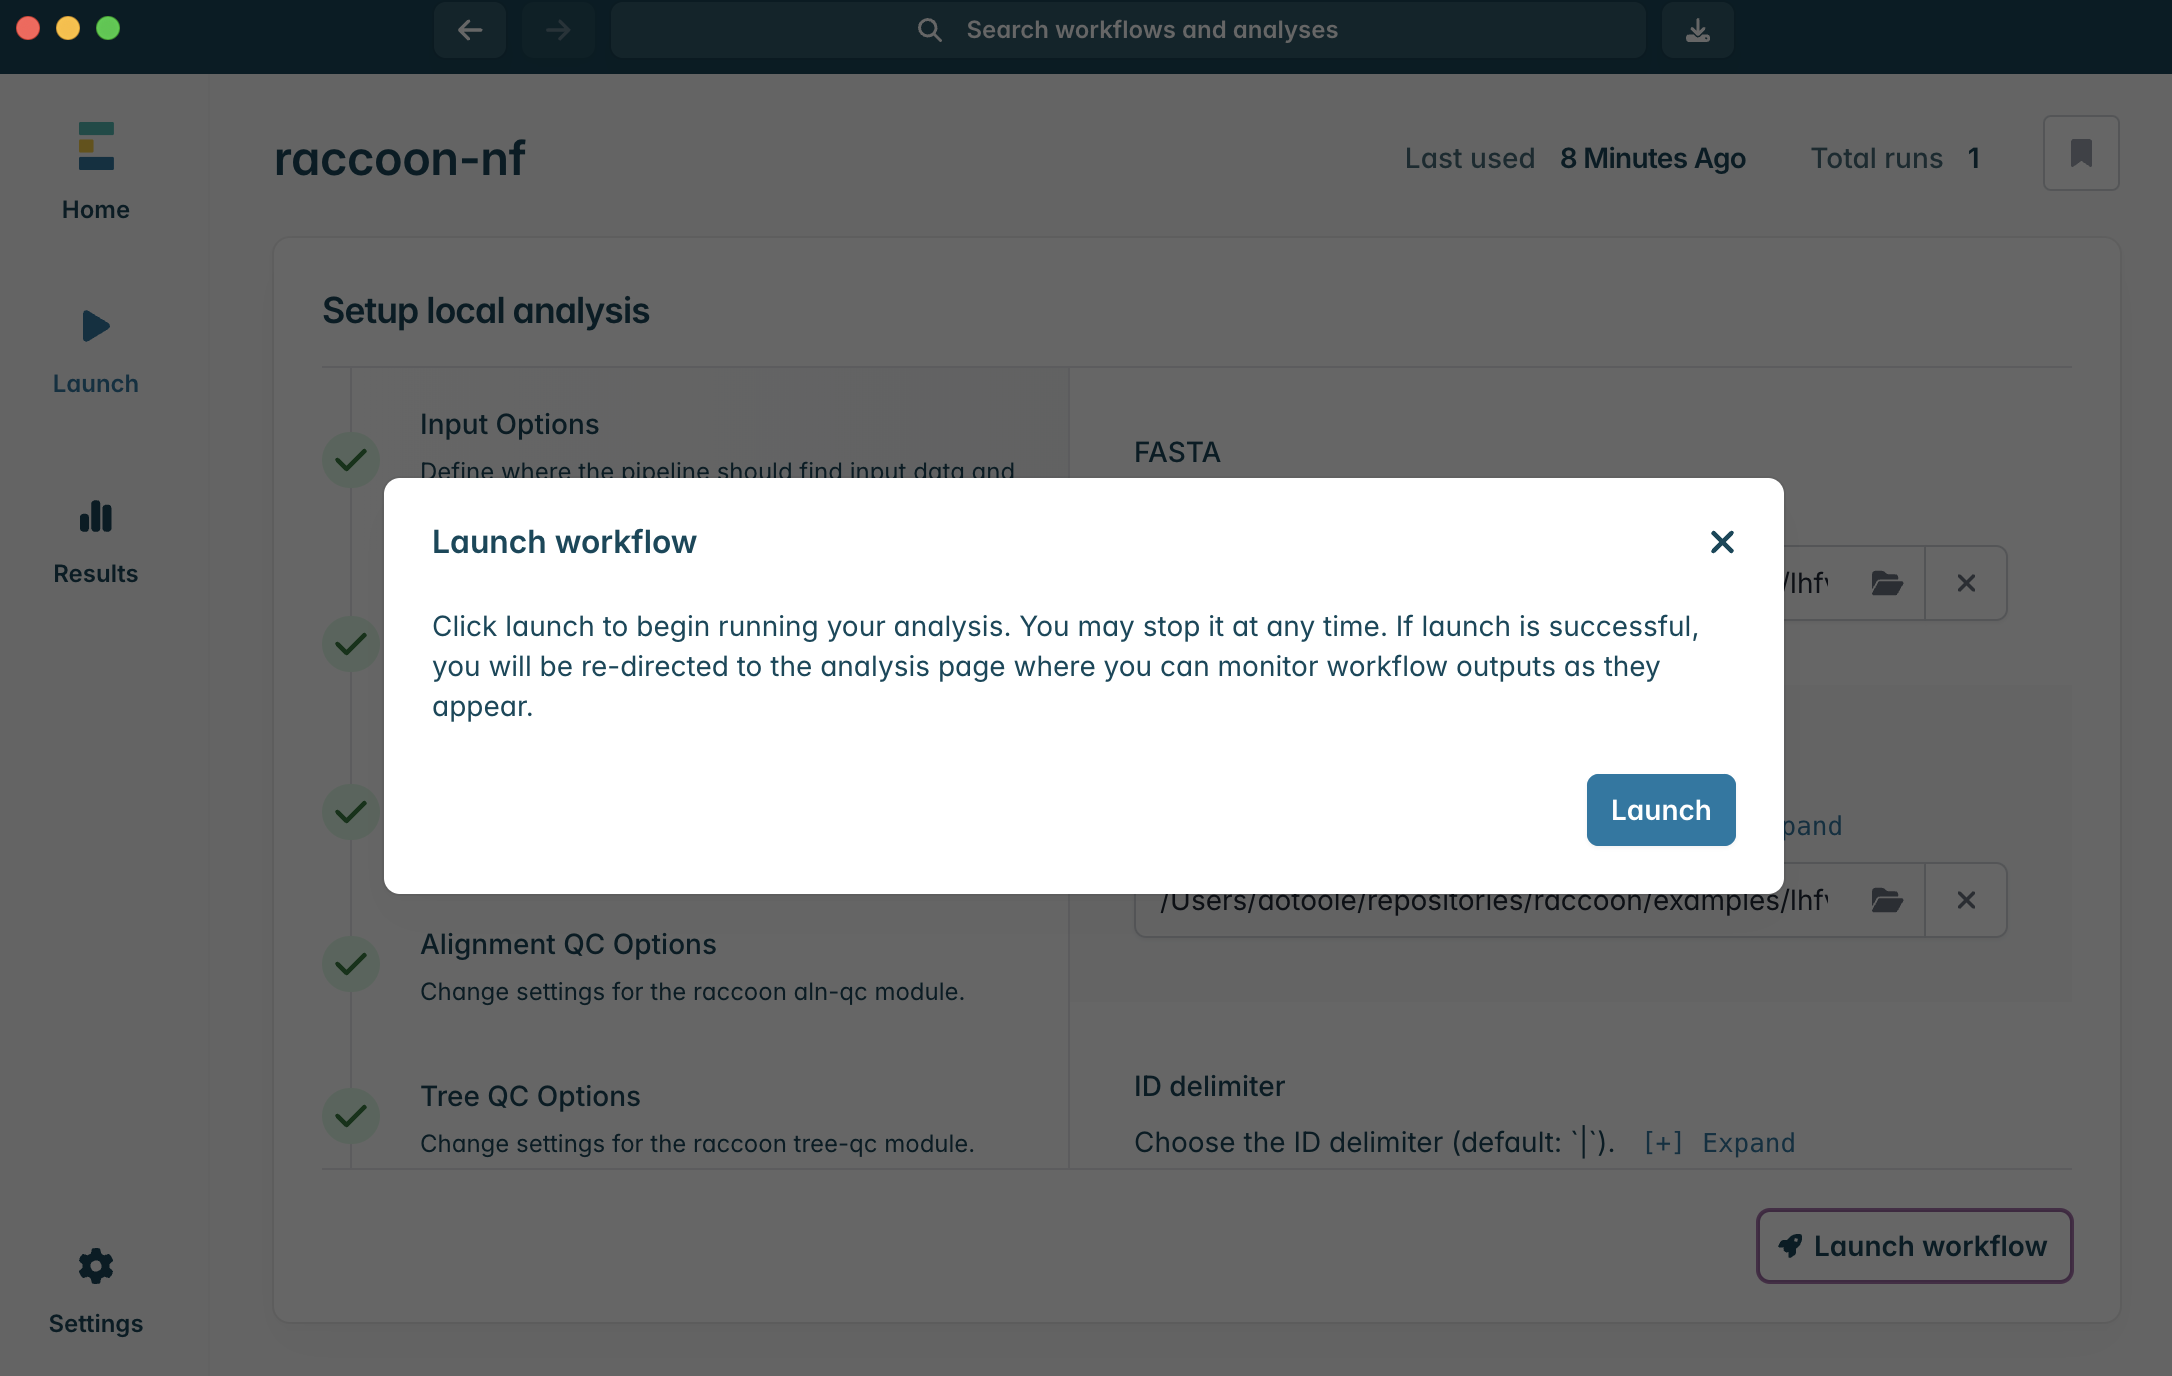Expand the ID delimiter description
Screen dimensions: 2172x1376
(1748, 1142)
